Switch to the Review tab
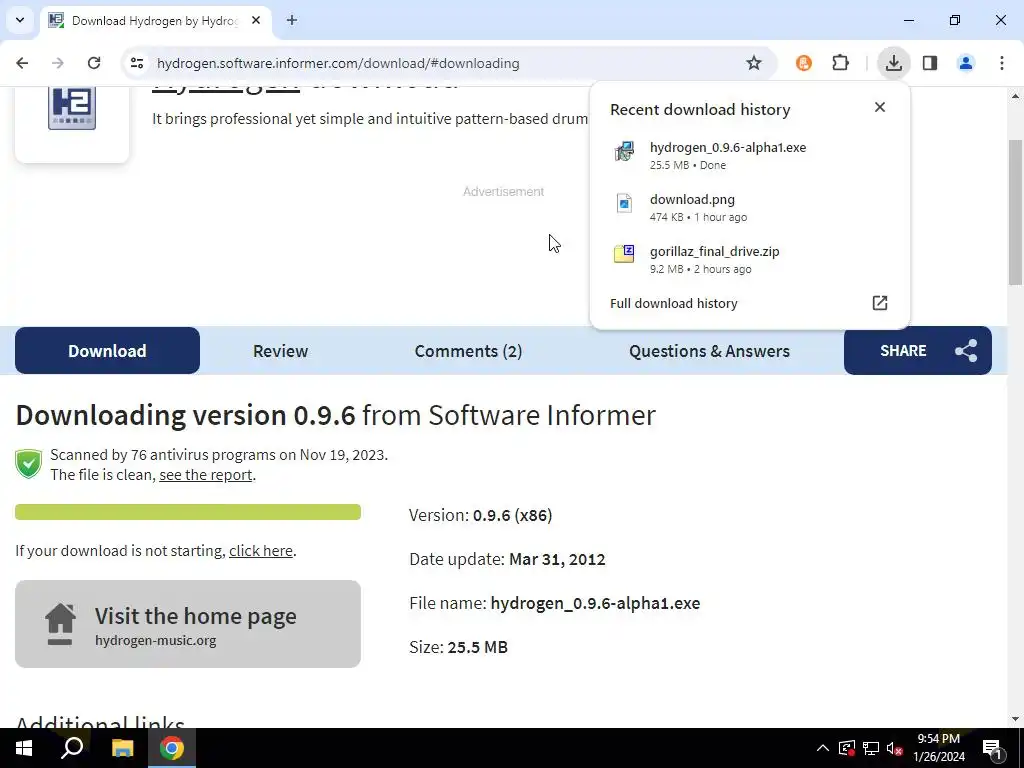Screen dimensions: 1024x768 [280, 351]
